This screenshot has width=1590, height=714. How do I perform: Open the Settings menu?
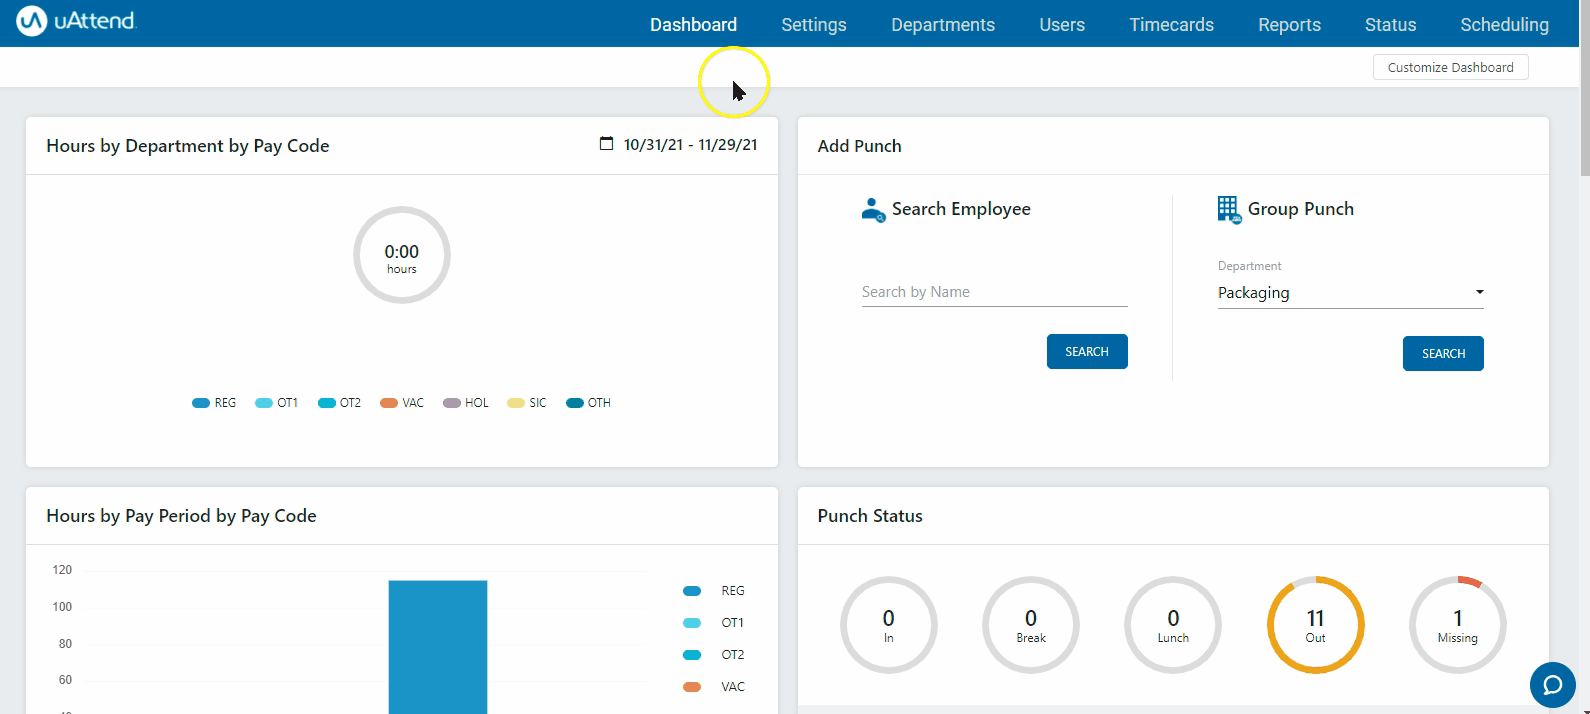click(x=813, y=25)
